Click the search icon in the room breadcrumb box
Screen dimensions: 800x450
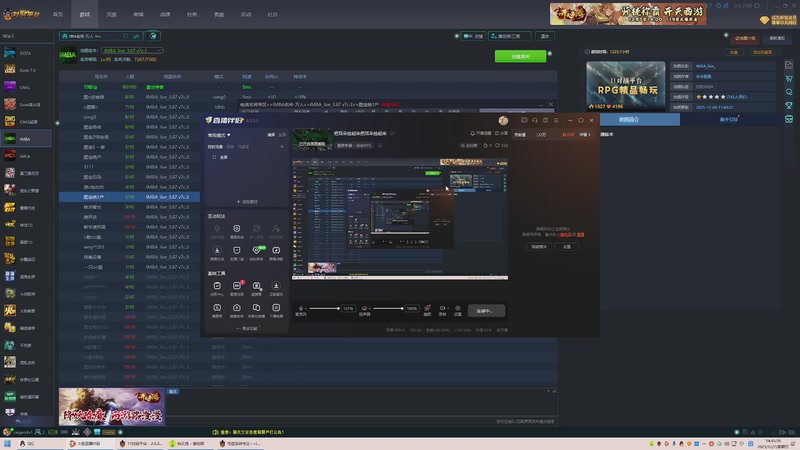coord(126,36)
